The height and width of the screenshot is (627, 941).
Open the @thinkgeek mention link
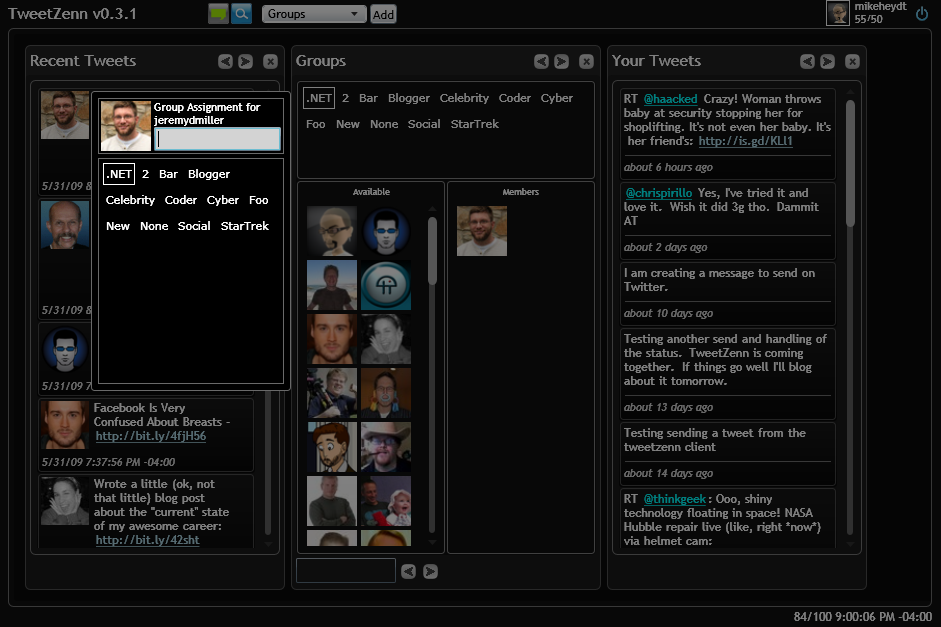coord(675,499)
